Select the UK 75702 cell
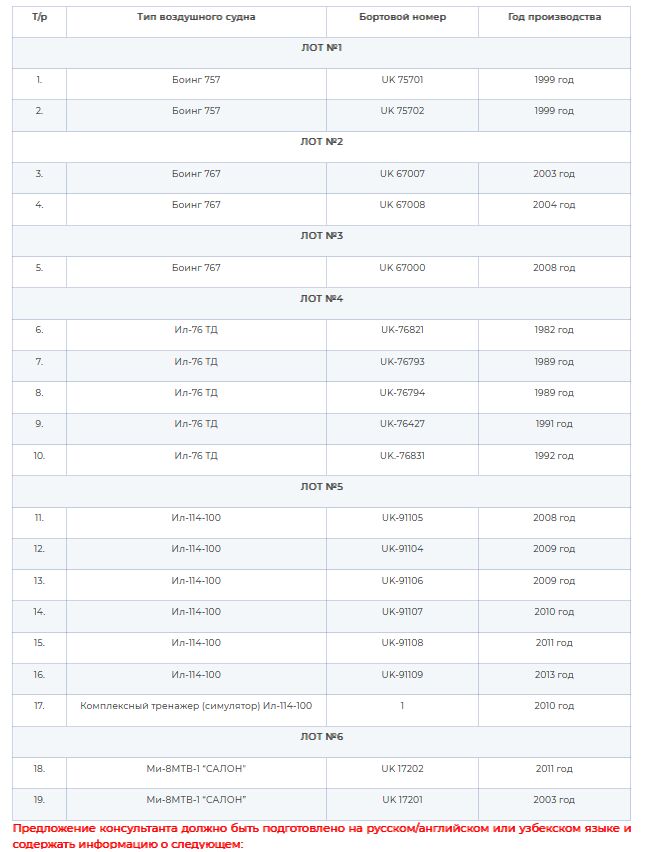This screenshot has width=645, height=852. [402, 111]
